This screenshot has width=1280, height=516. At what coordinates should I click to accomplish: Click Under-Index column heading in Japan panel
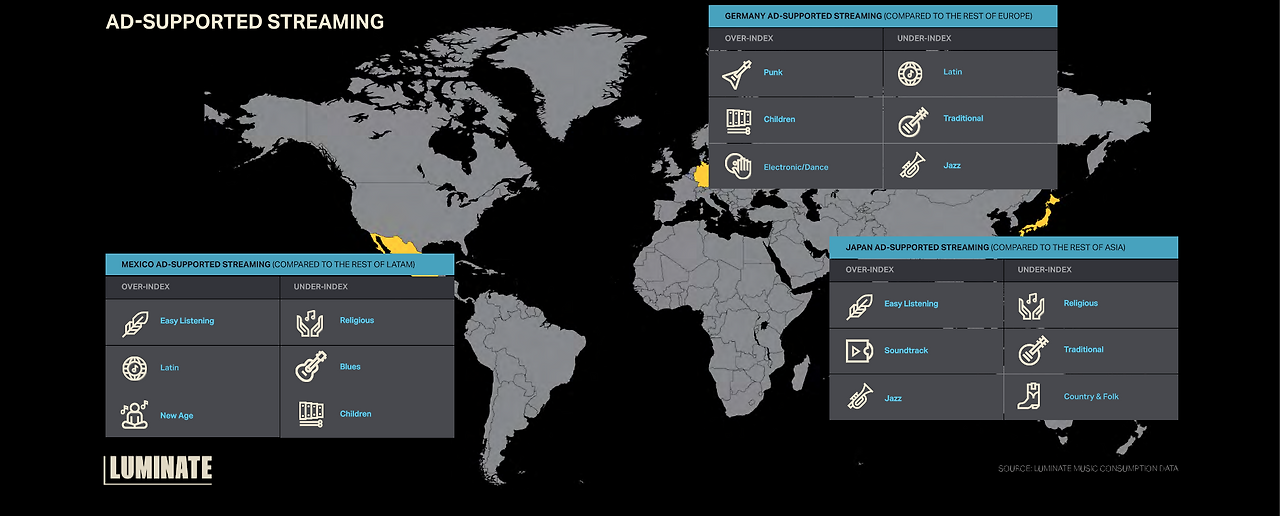click(1045, 270)
